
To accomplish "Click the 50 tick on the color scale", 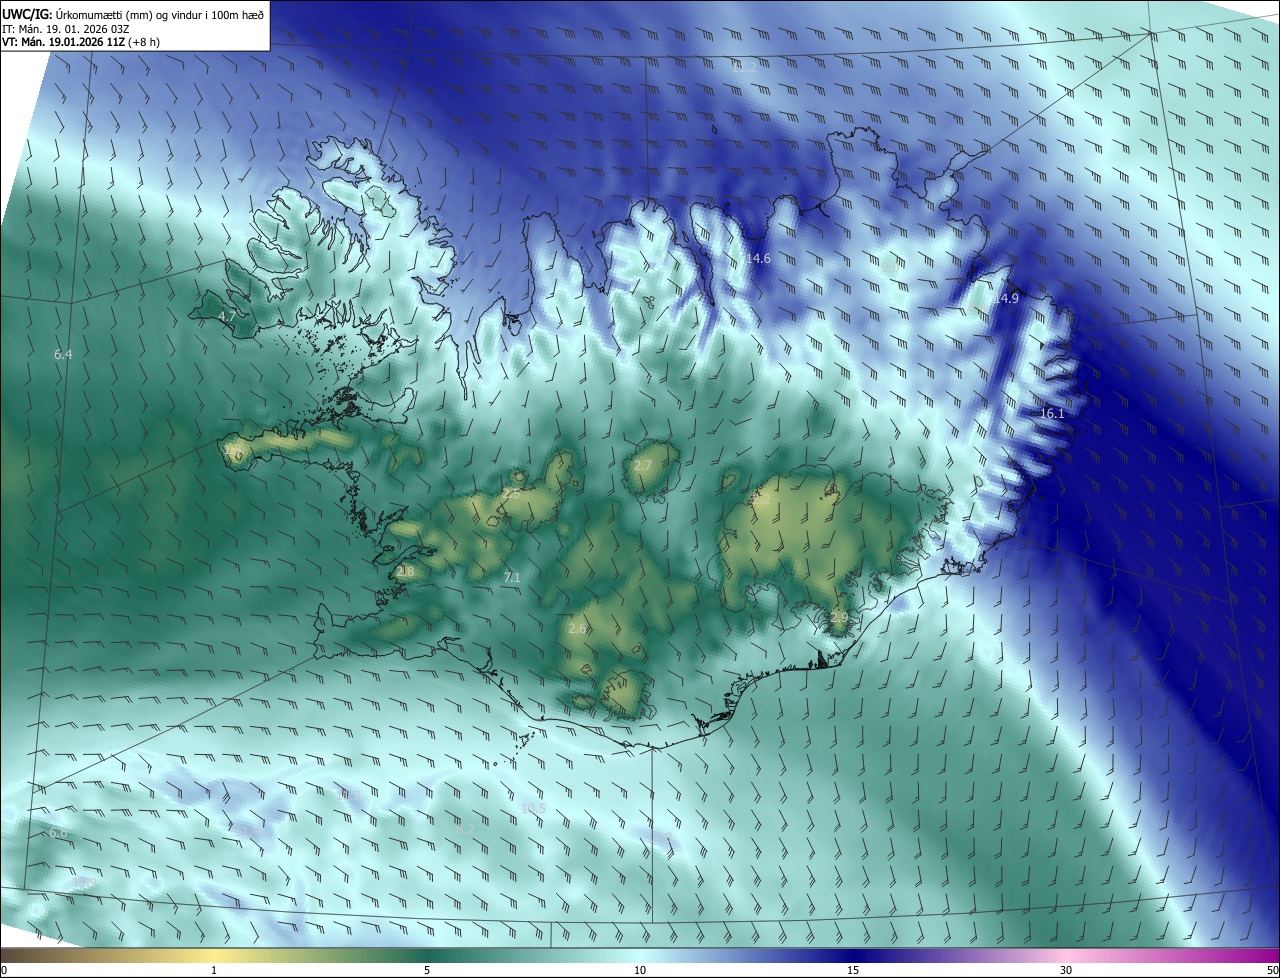I will point(1272,970).
